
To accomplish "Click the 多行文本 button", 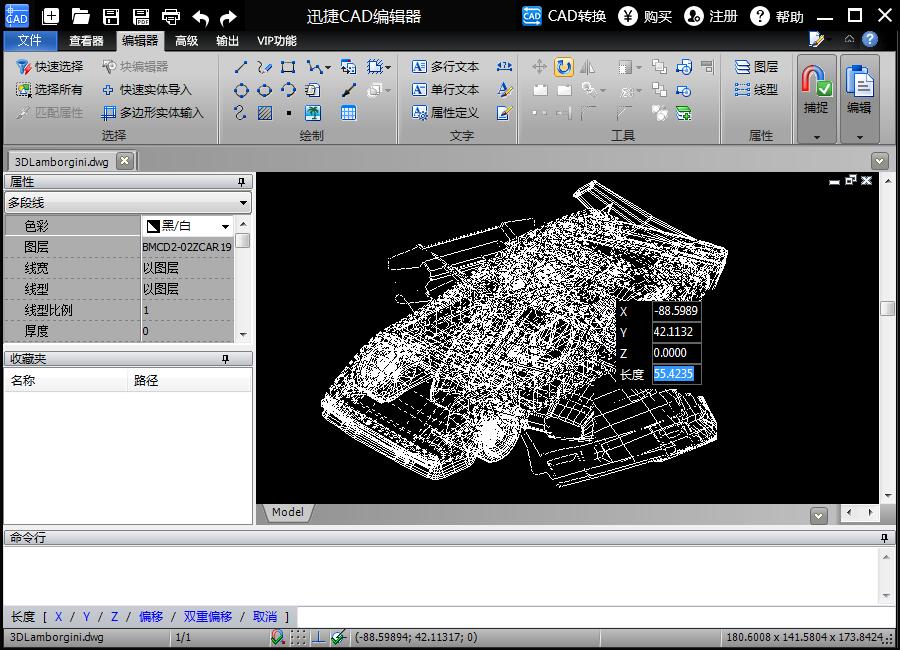I will [x=445, y=67].
